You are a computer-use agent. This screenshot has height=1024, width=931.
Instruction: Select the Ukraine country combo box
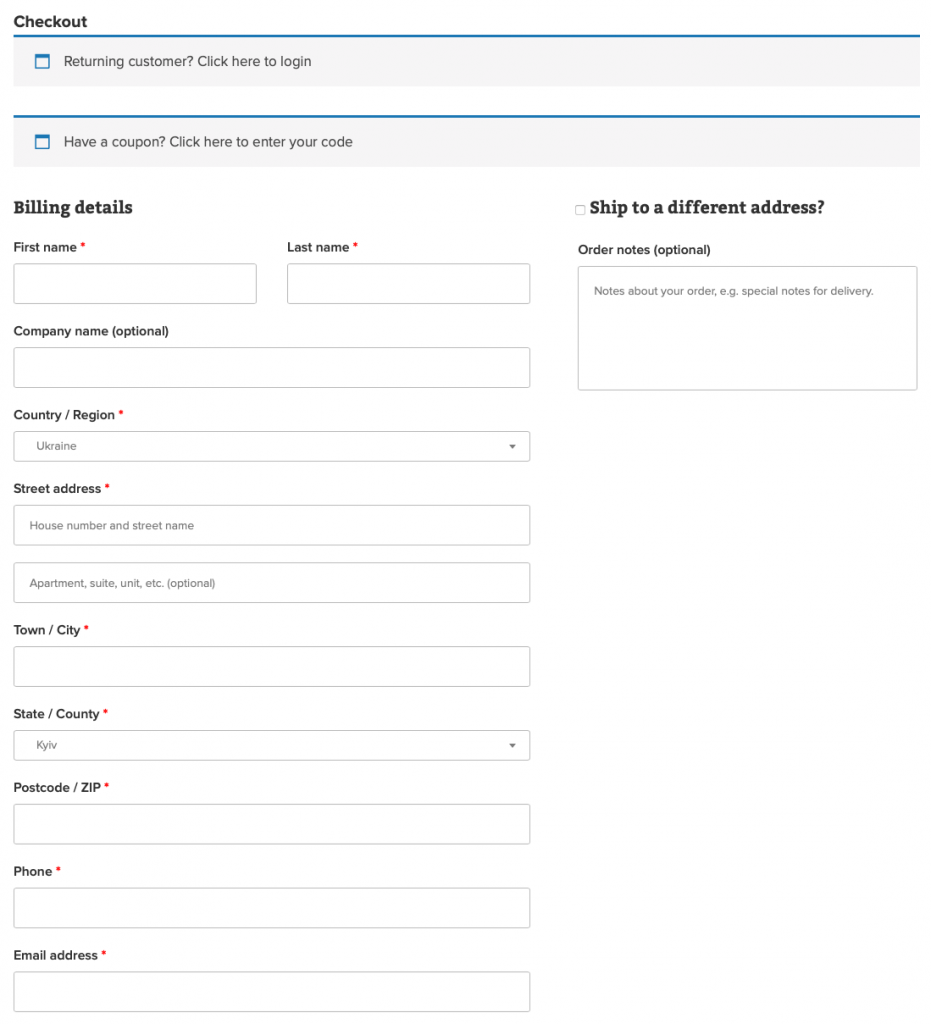272,446
